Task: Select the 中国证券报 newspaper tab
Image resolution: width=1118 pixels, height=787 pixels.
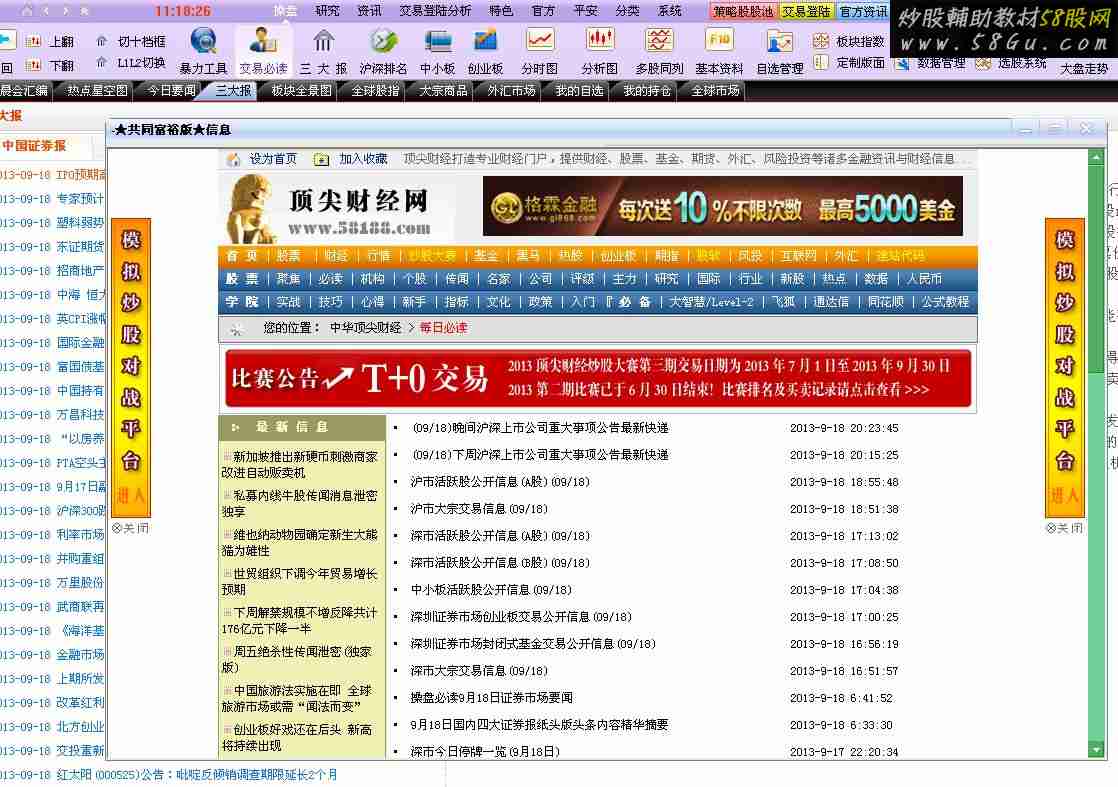Action: [x=34, y=146]
